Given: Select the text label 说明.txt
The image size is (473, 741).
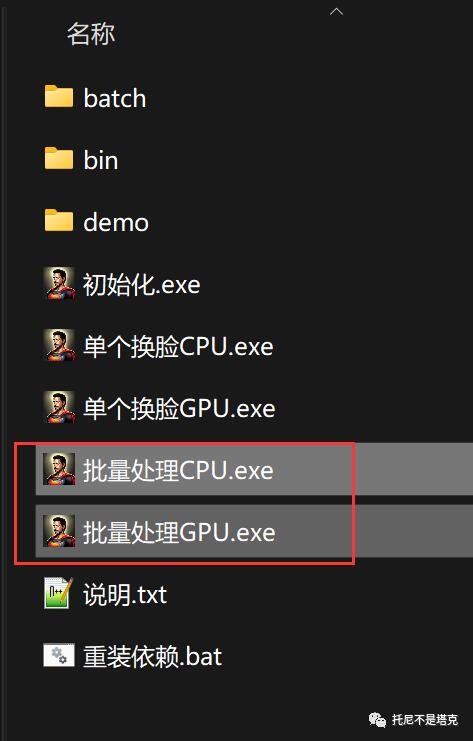Looking at the screenshot, I should click(x=125, y=595).
